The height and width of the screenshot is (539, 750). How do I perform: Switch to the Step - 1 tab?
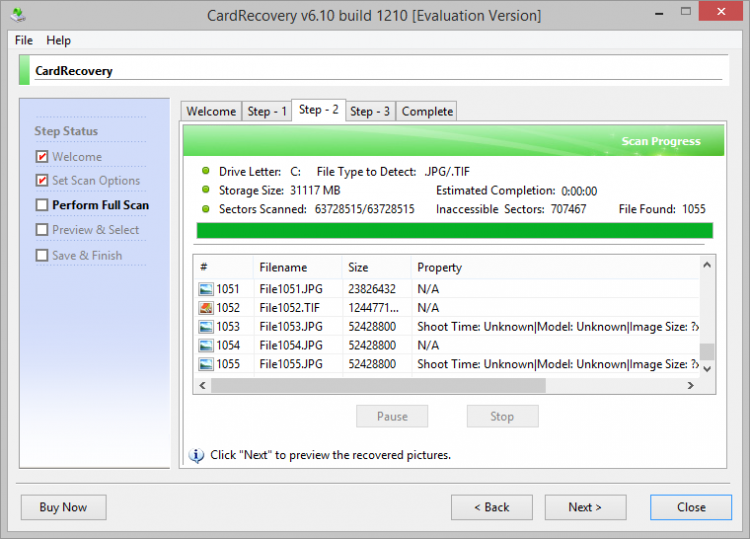(267, 111)
